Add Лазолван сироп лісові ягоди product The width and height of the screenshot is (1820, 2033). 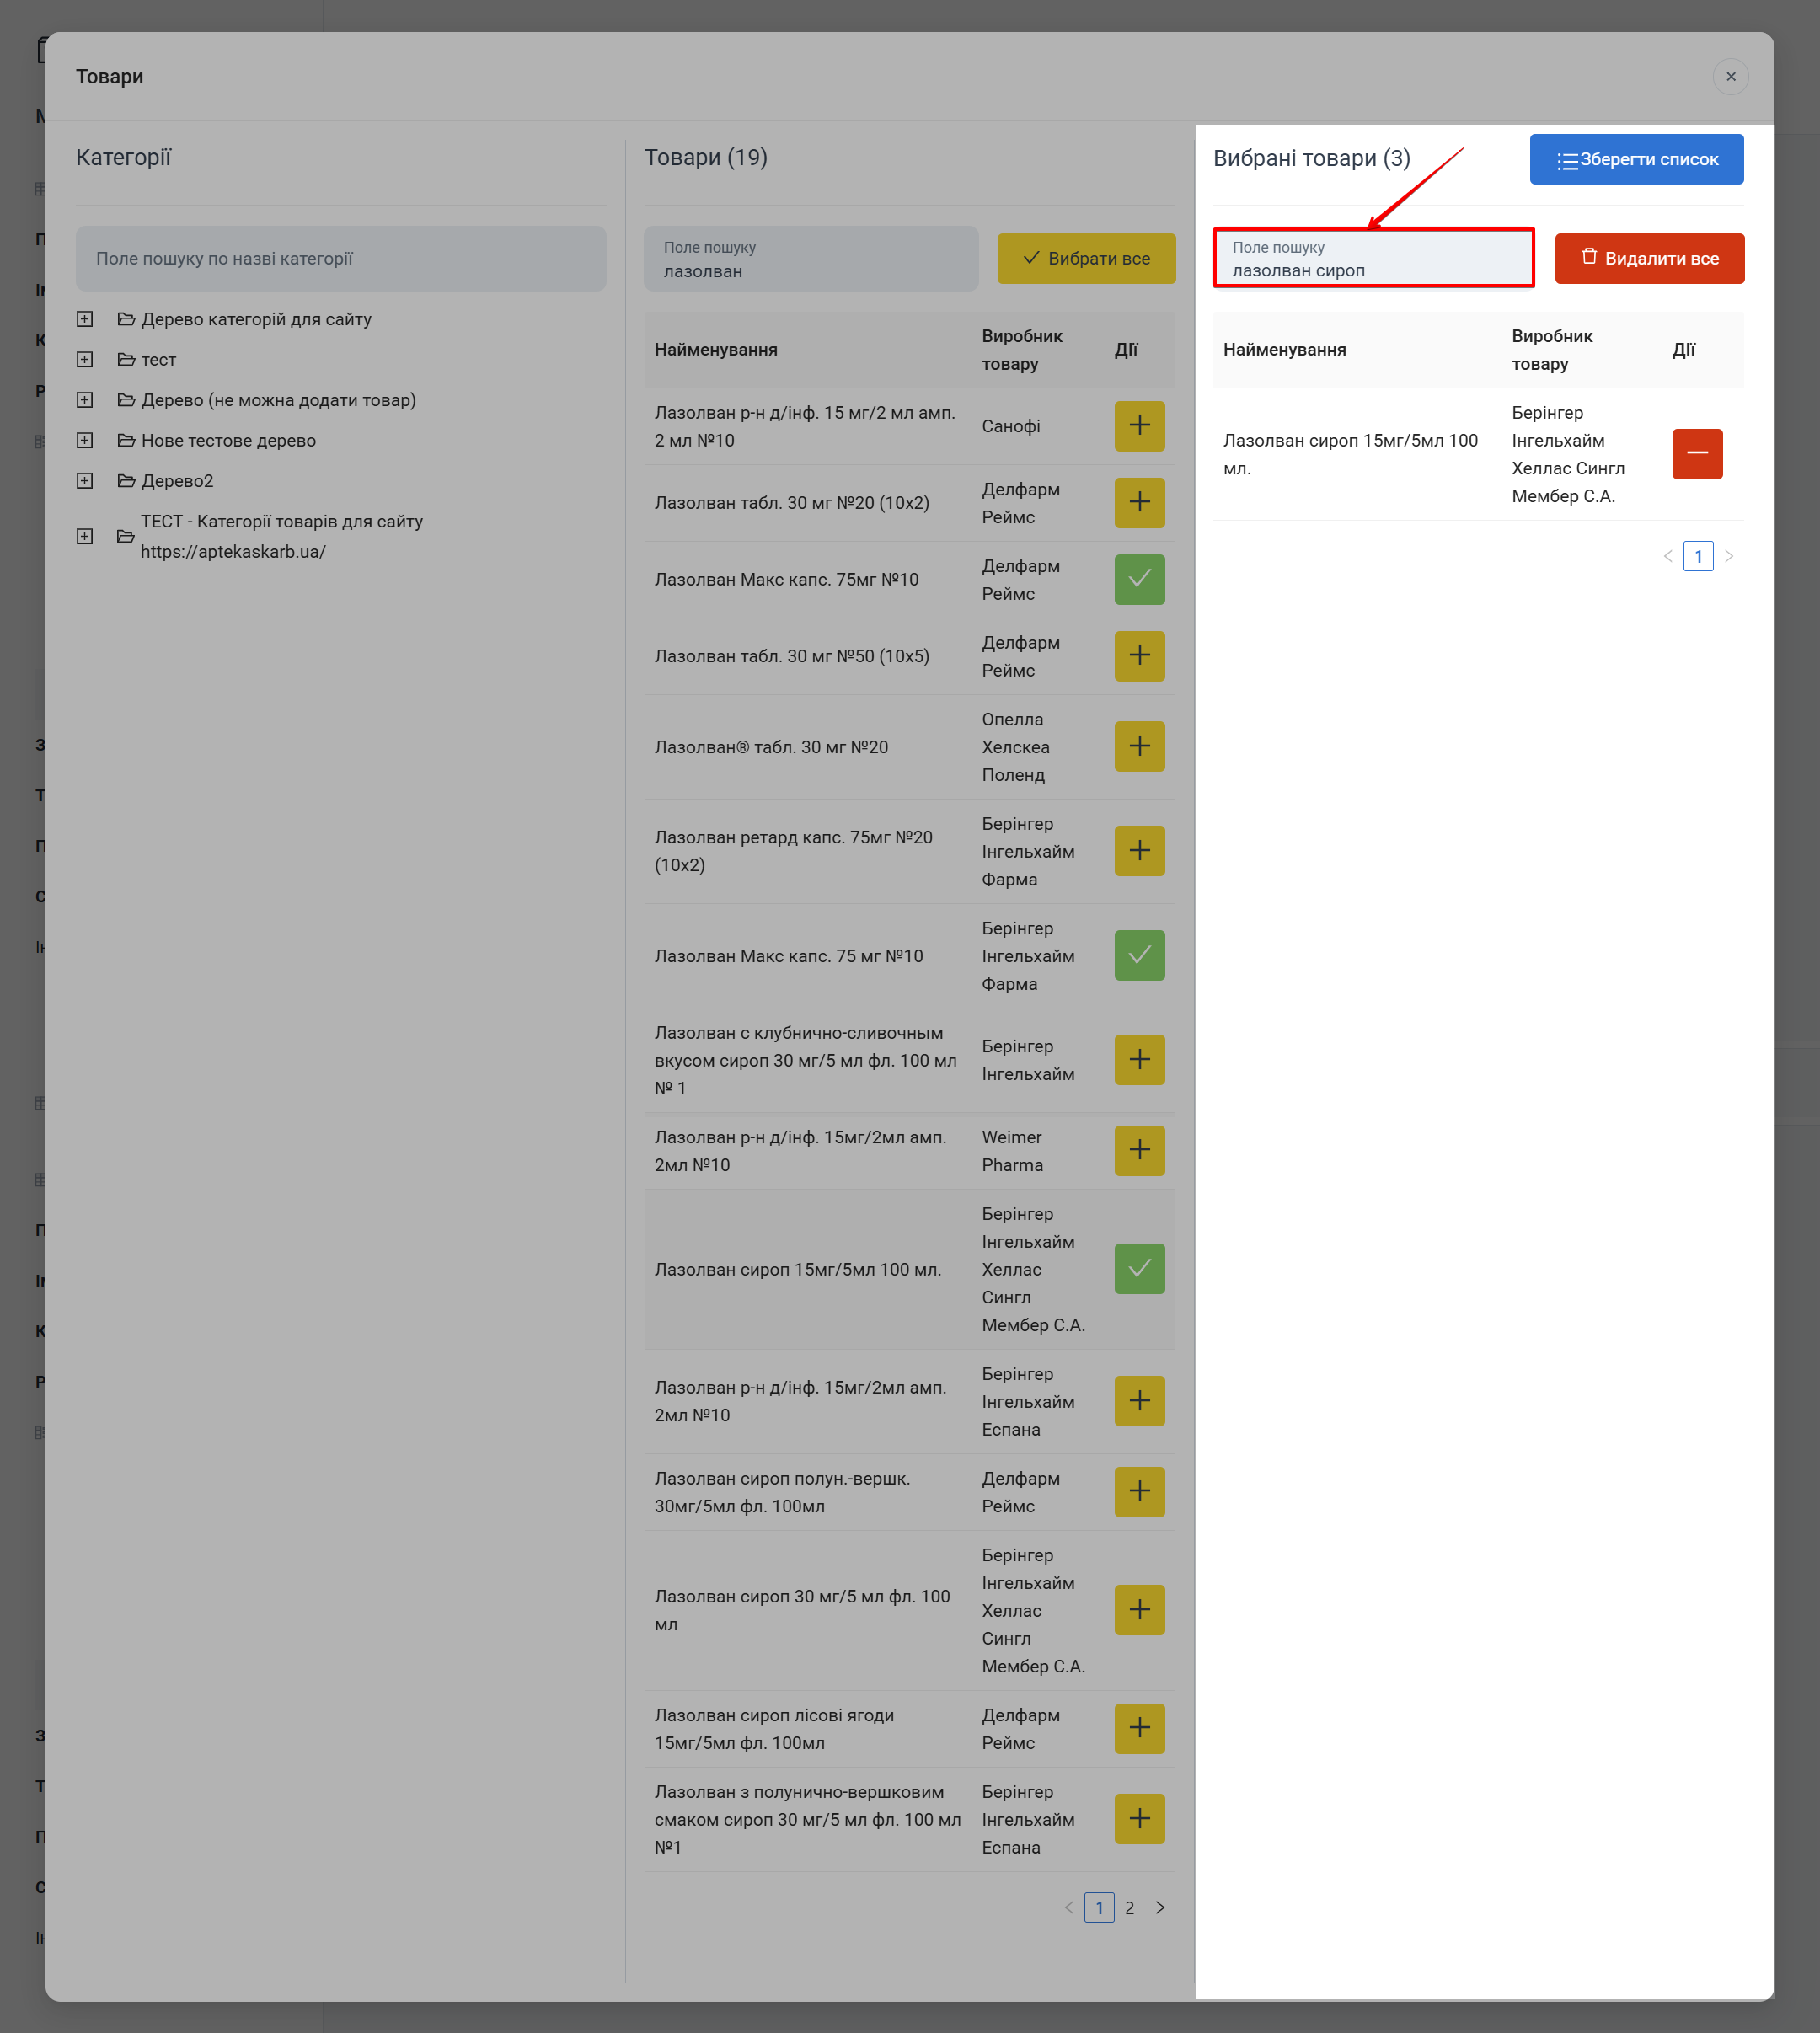[1139, 1728]
